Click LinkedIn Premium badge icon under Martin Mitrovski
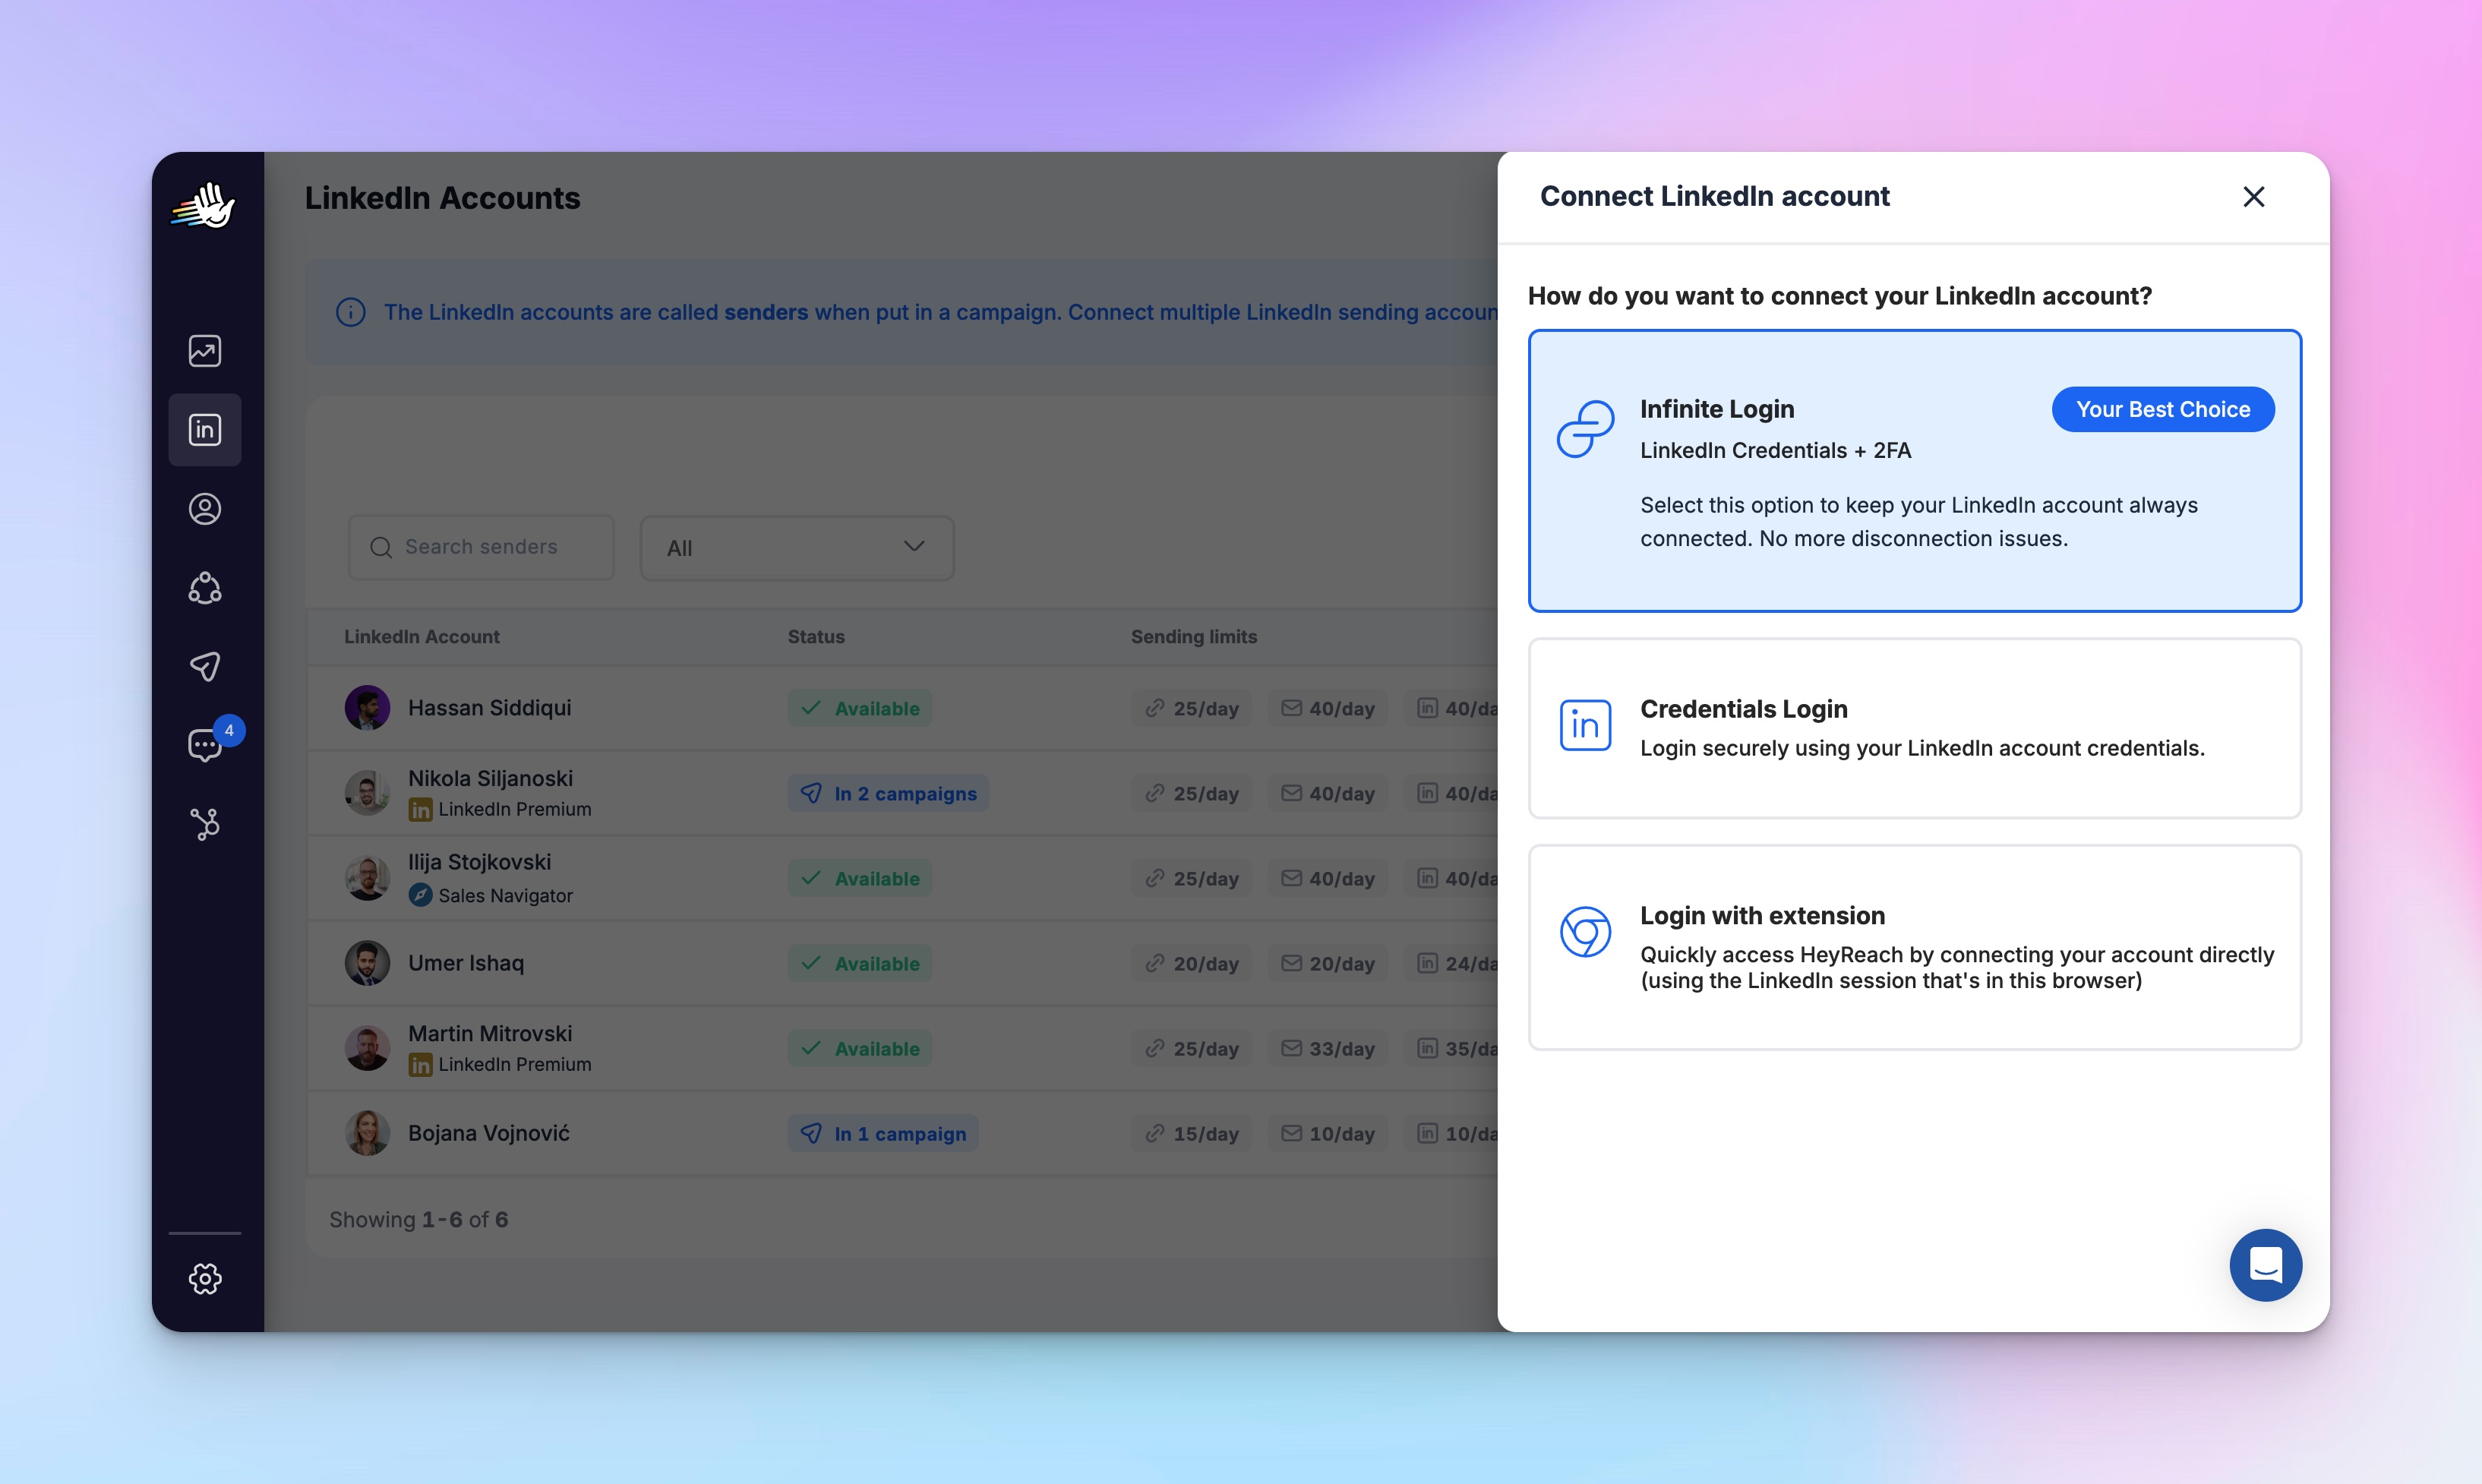The image size is (2482, 1484). (x=420, y=1065)
